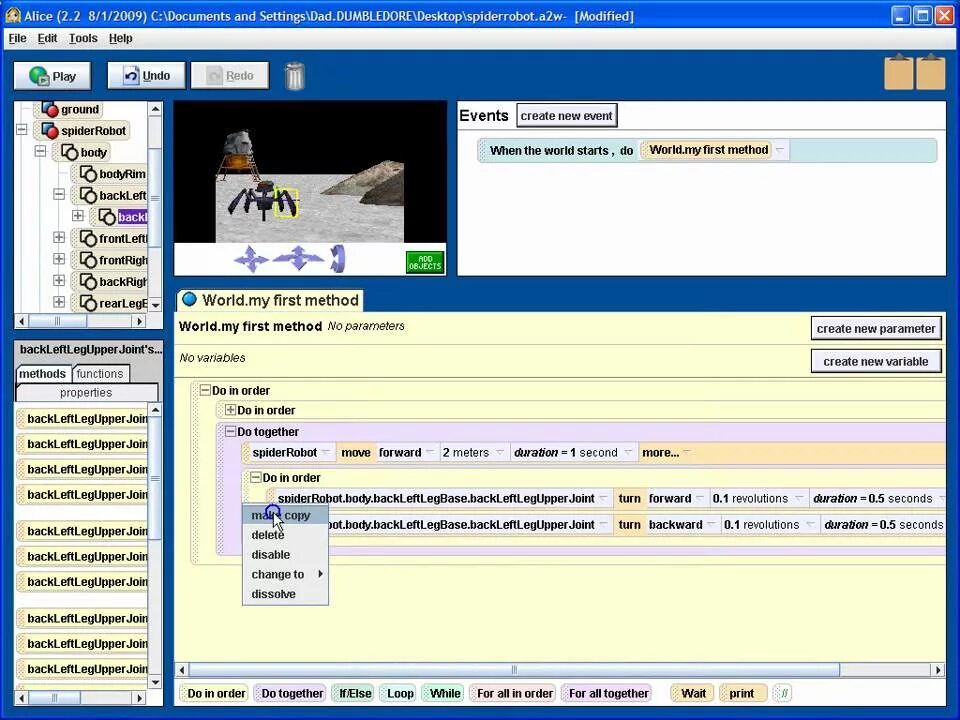Click create new parameter button

pyautogui.click(x=876, y=329)
